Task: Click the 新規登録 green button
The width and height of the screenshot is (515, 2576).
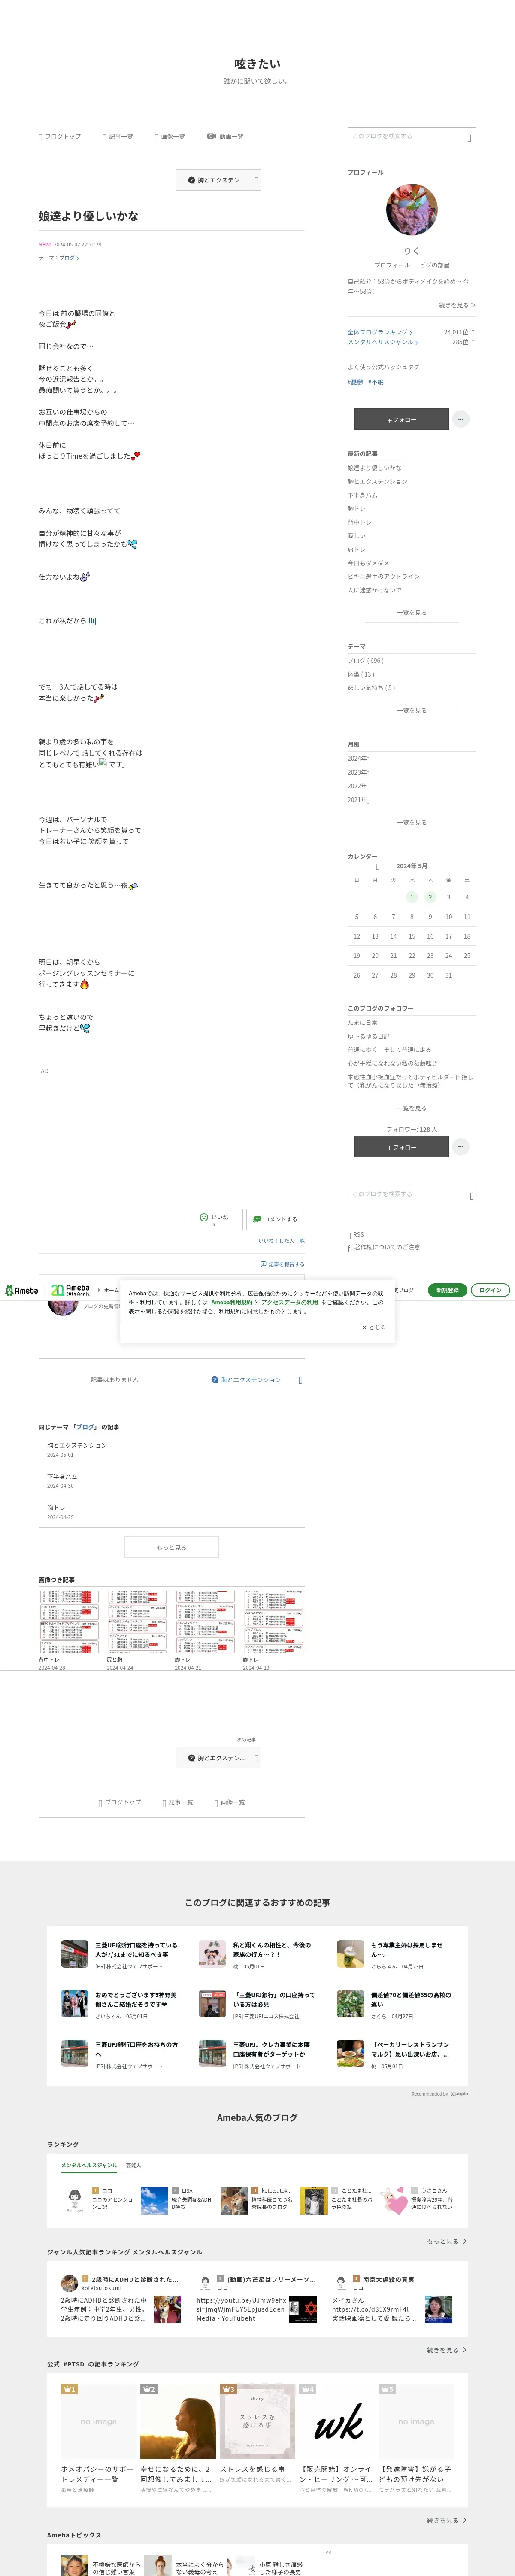Action: pyautogui.click(x=447, y=1290)
